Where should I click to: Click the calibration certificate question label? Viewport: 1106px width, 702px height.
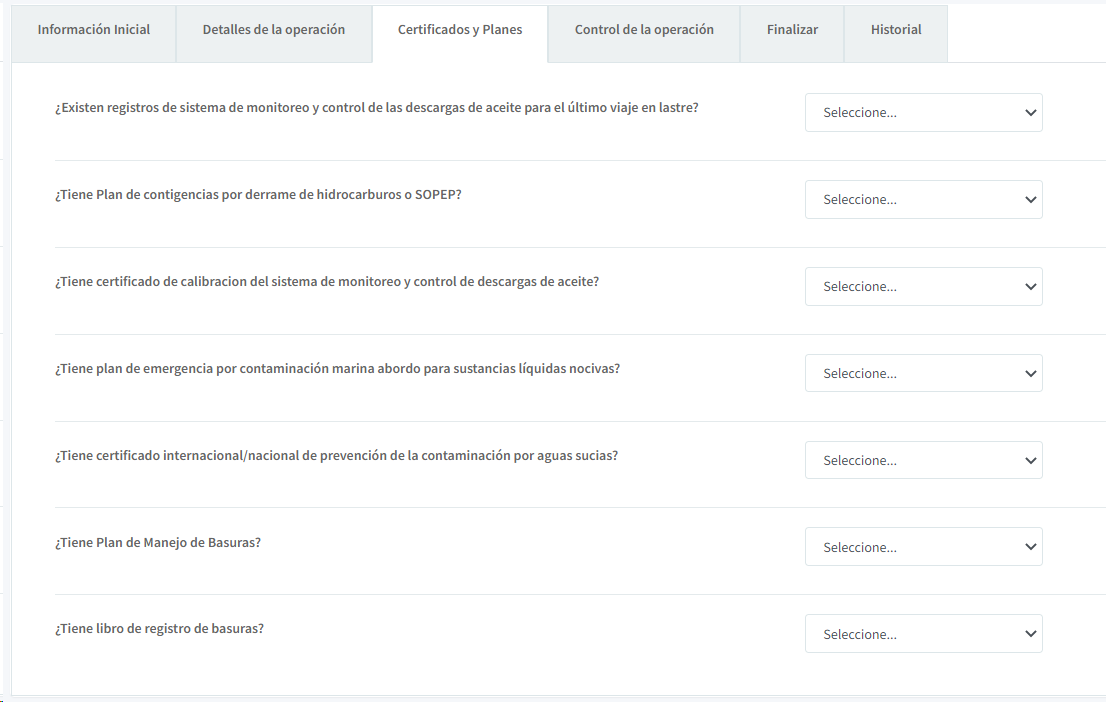tap(327, 282)
